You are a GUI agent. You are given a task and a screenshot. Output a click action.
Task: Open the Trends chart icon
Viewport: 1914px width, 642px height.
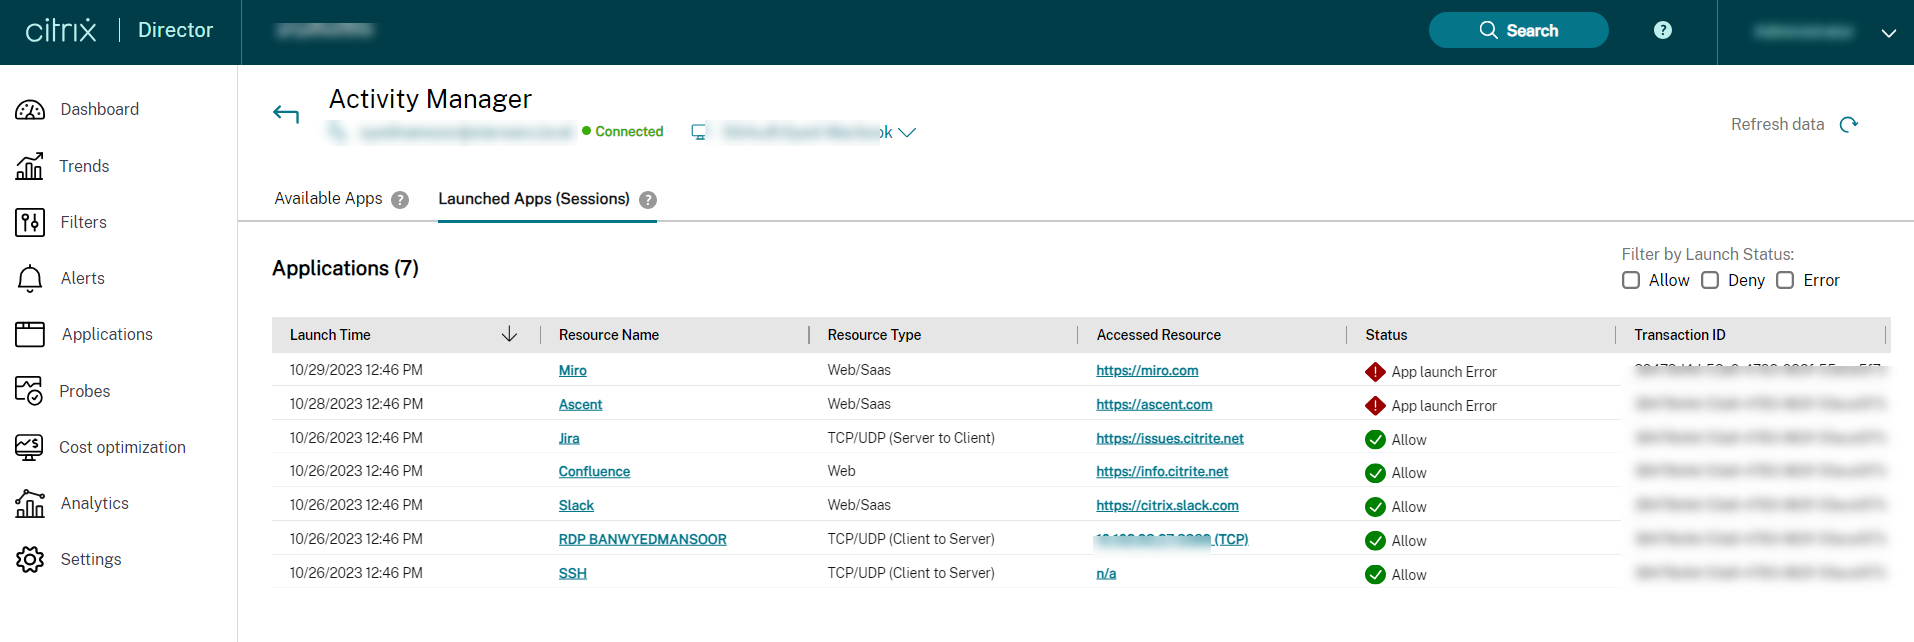[x=30, y=166]
